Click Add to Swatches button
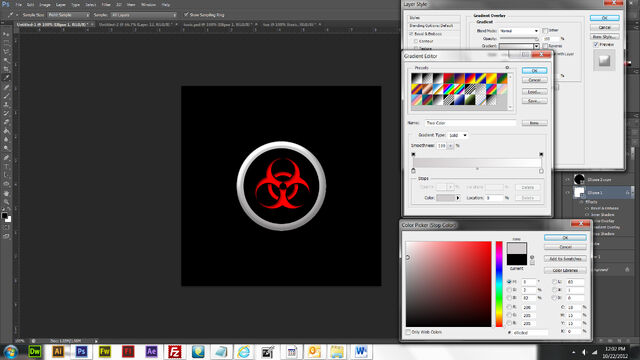 click(x=565, y=259)
